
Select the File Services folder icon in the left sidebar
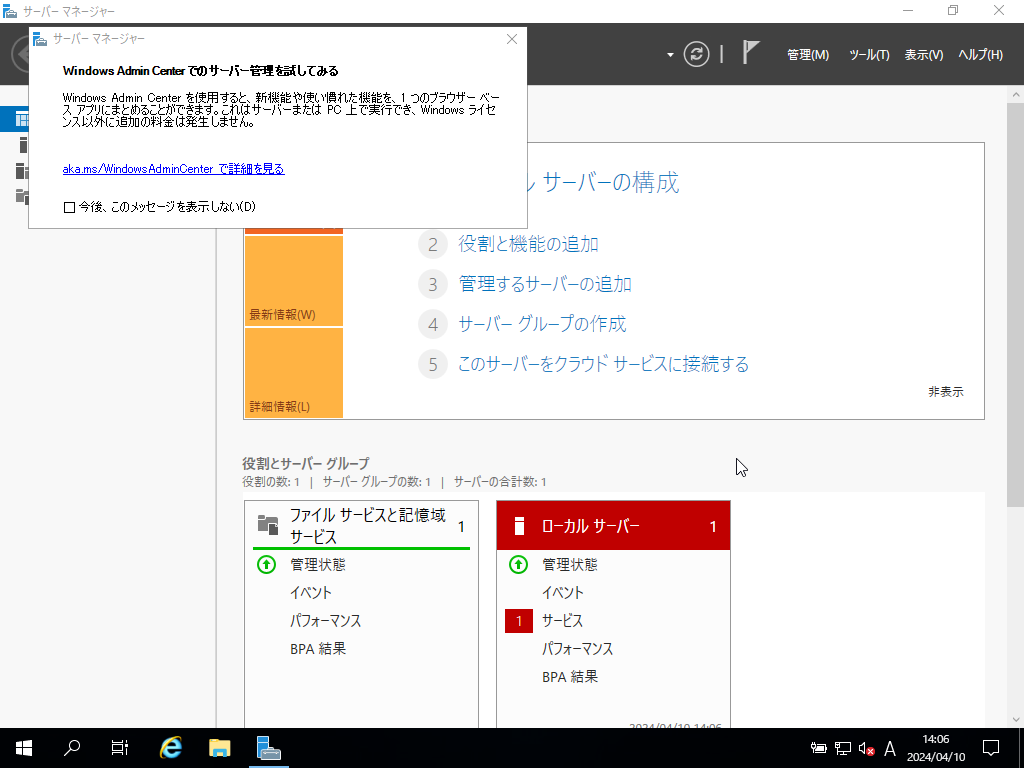coord(22,196)
